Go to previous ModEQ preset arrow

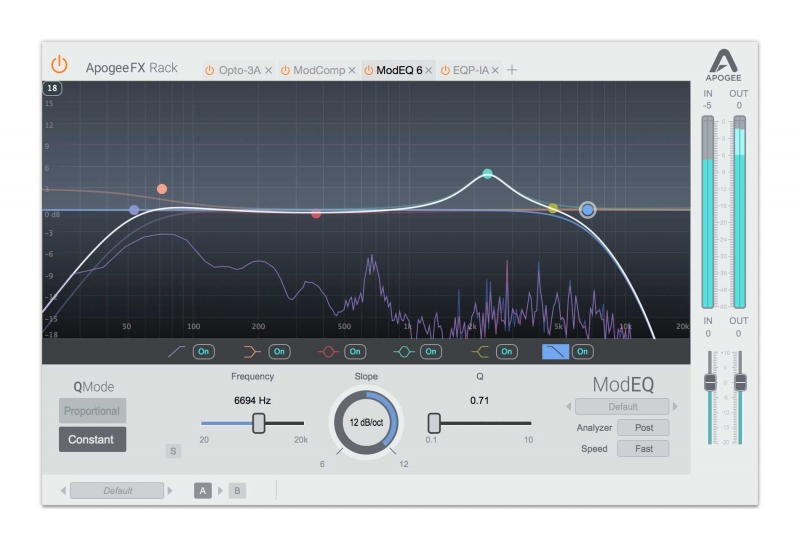point(568,407)
